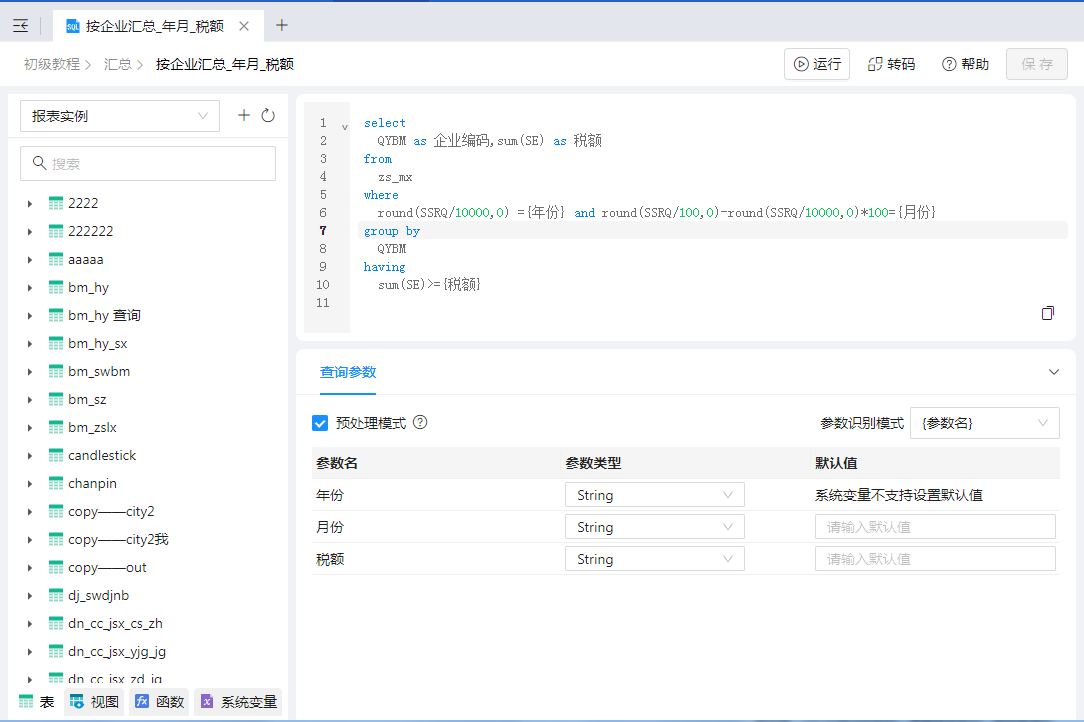Collapse the 查询参数 panel

[1053, 372]
